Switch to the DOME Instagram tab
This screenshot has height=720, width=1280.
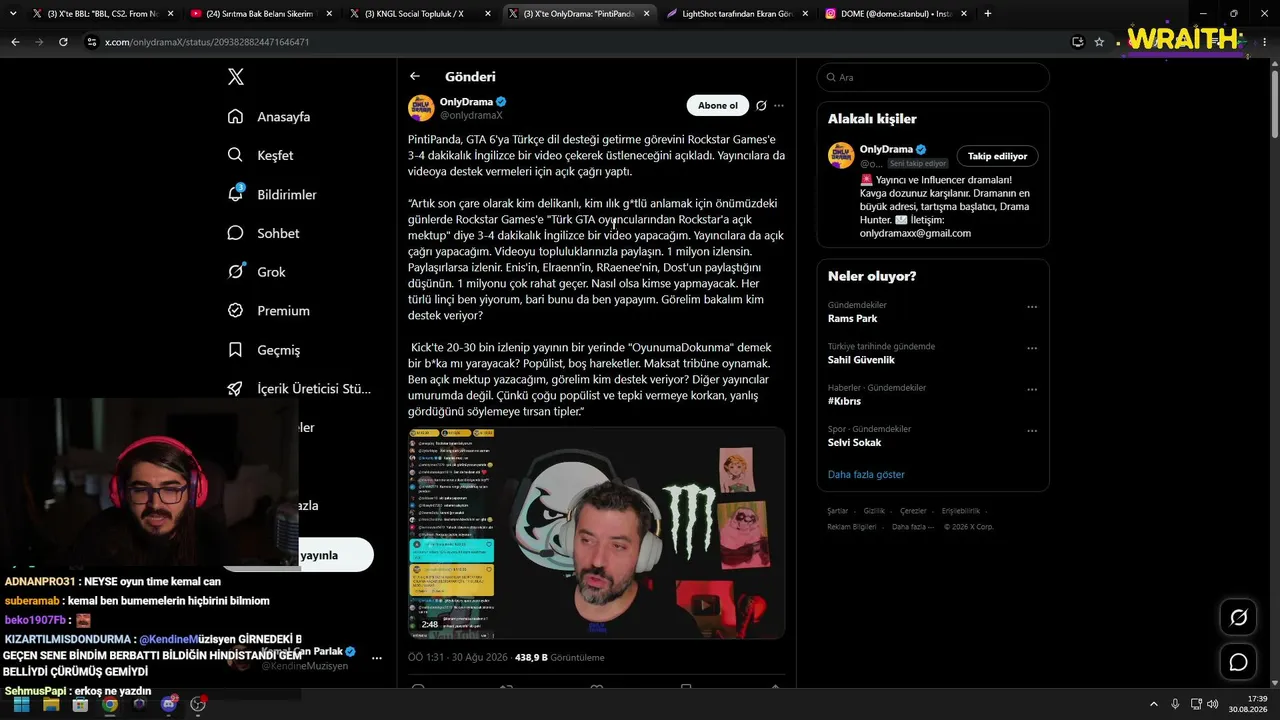pos(895,14)
